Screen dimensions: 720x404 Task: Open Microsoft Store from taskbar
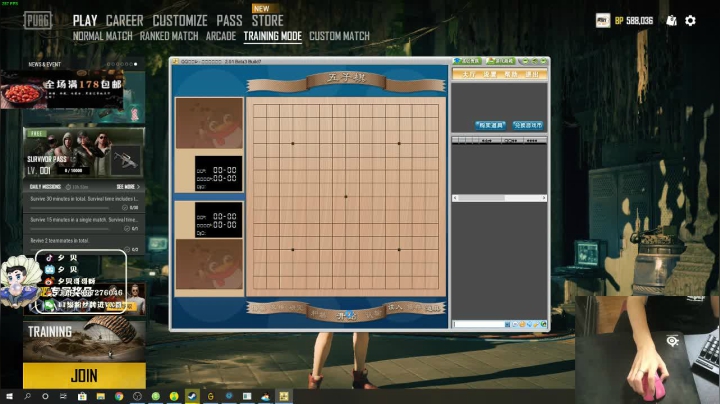pyautogui.click(x=82, y=396)
